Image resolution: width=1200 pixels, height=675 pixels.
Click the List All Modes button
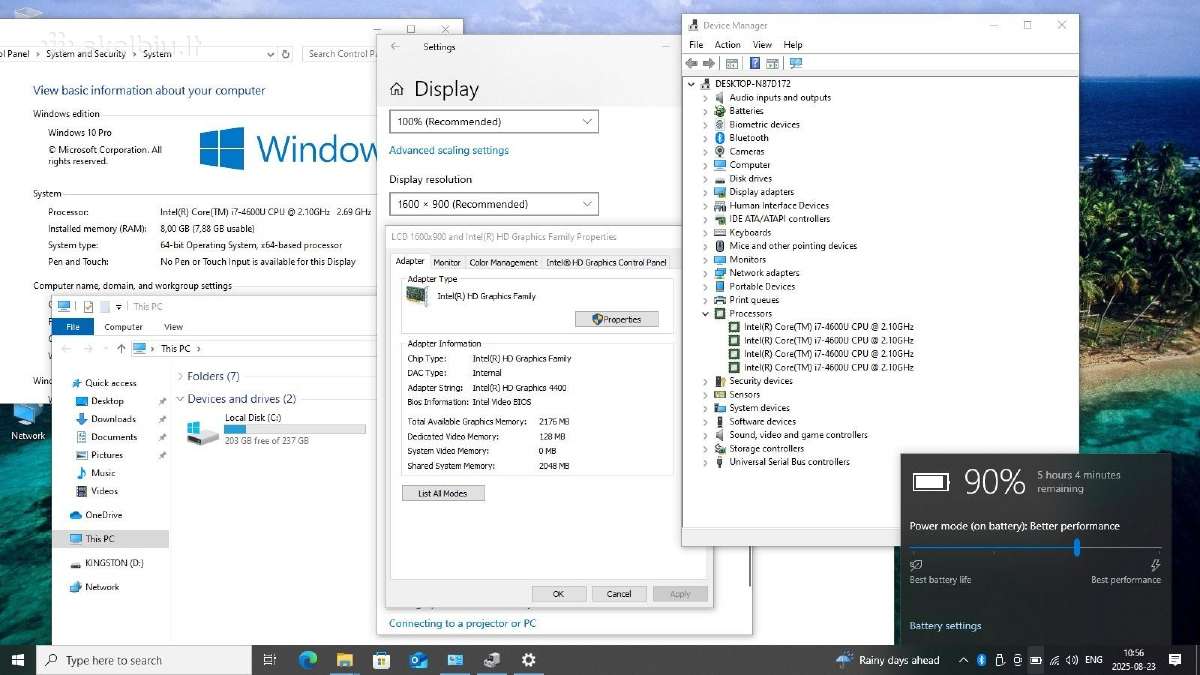pyautogui.click(x=443, y=493)
